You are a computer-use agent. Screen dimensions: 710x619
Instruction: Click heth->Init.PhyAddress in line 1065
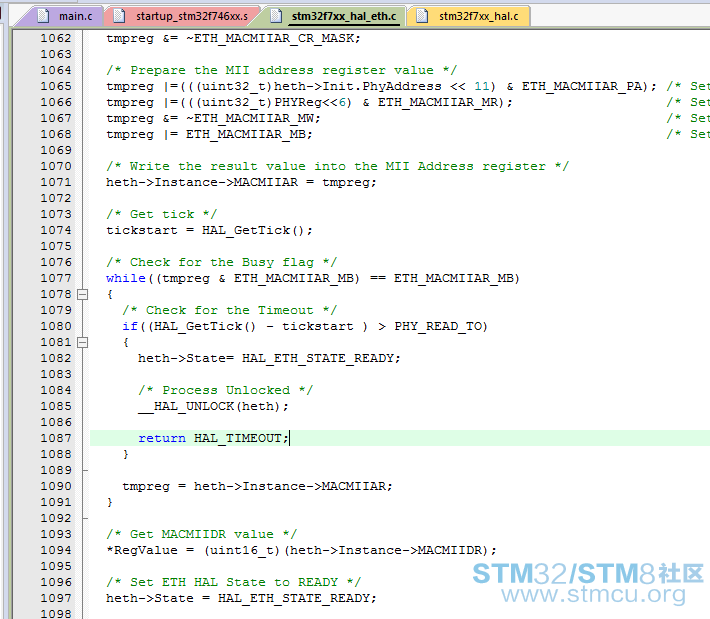358,86
